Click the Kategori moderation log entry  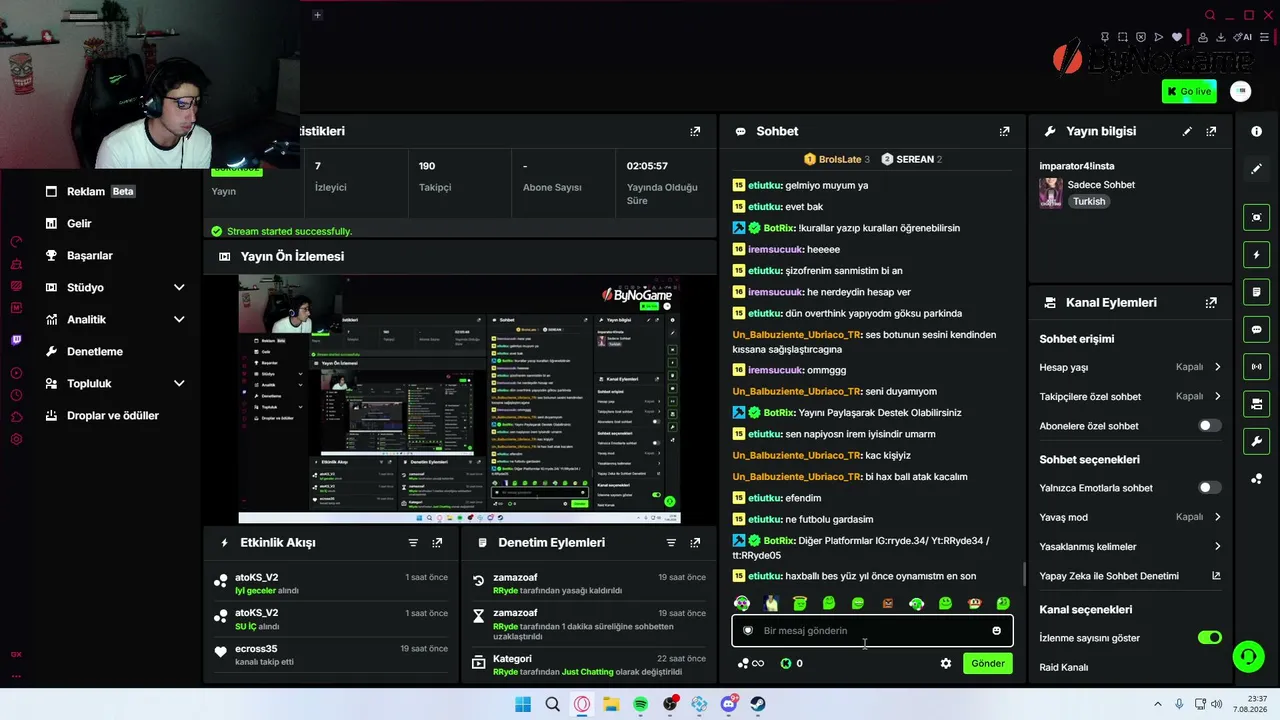coord(590,665)
